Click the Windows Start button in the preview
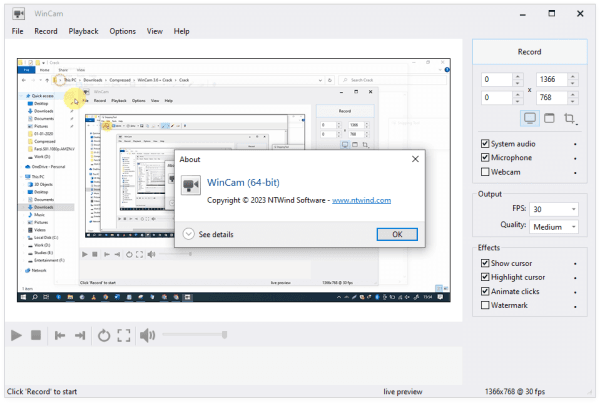This screenshot has height=403, width=600. (x=23, y=297)
